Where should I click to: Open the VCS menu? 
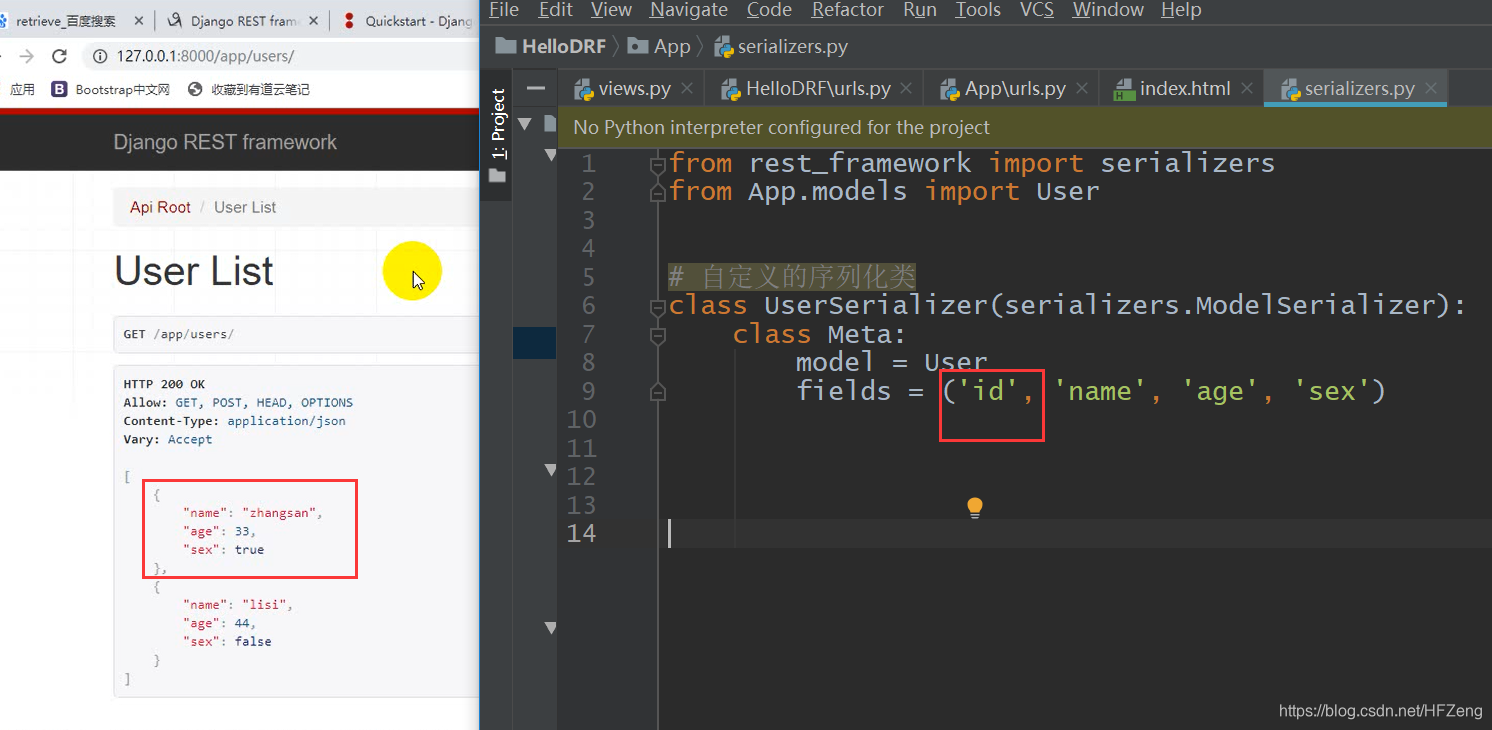click(1037, 10)
